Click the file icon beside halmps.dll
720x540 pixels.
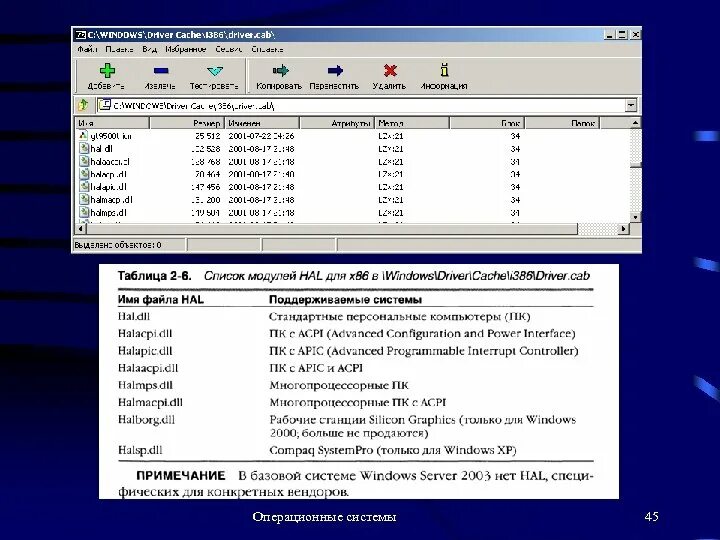[84, 212]
